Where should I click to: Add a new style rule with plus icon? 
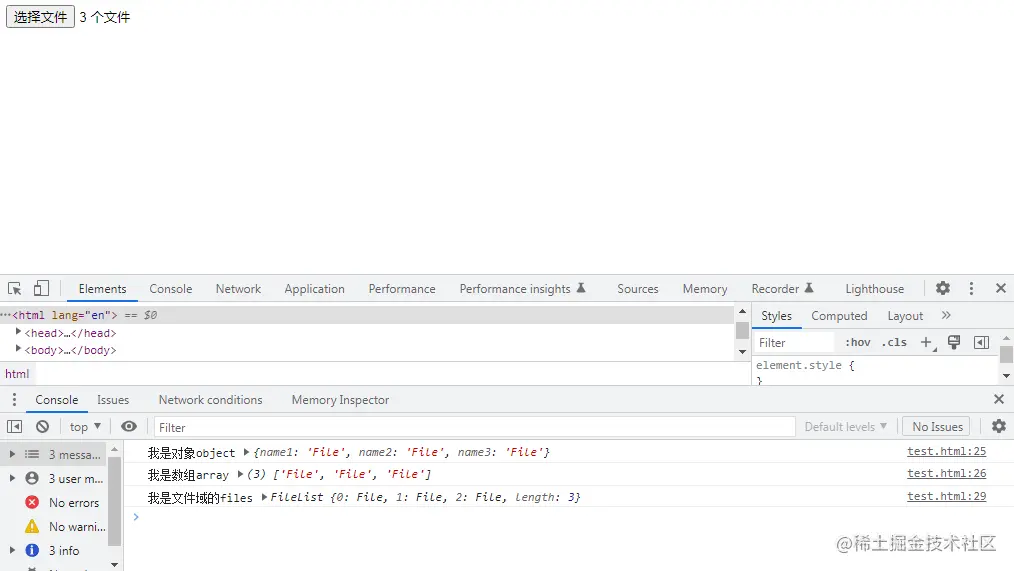tap(927, 343)
